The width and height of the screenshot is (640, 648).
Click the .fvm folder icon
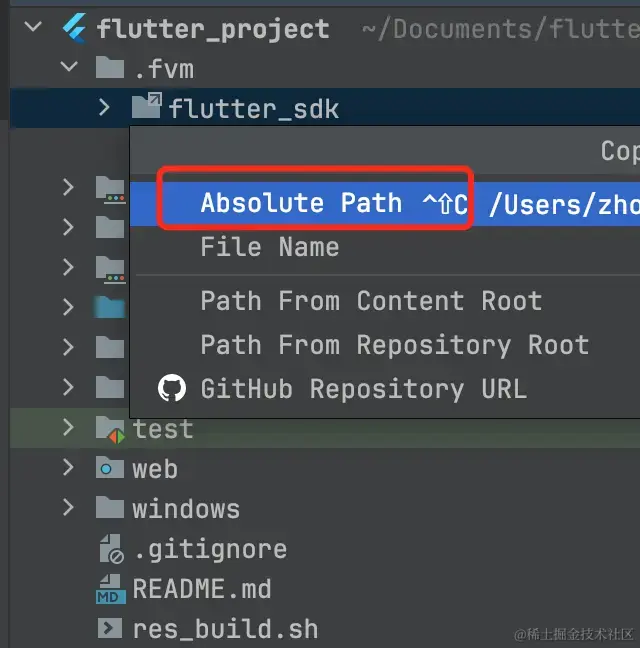[x=109, y=67]
